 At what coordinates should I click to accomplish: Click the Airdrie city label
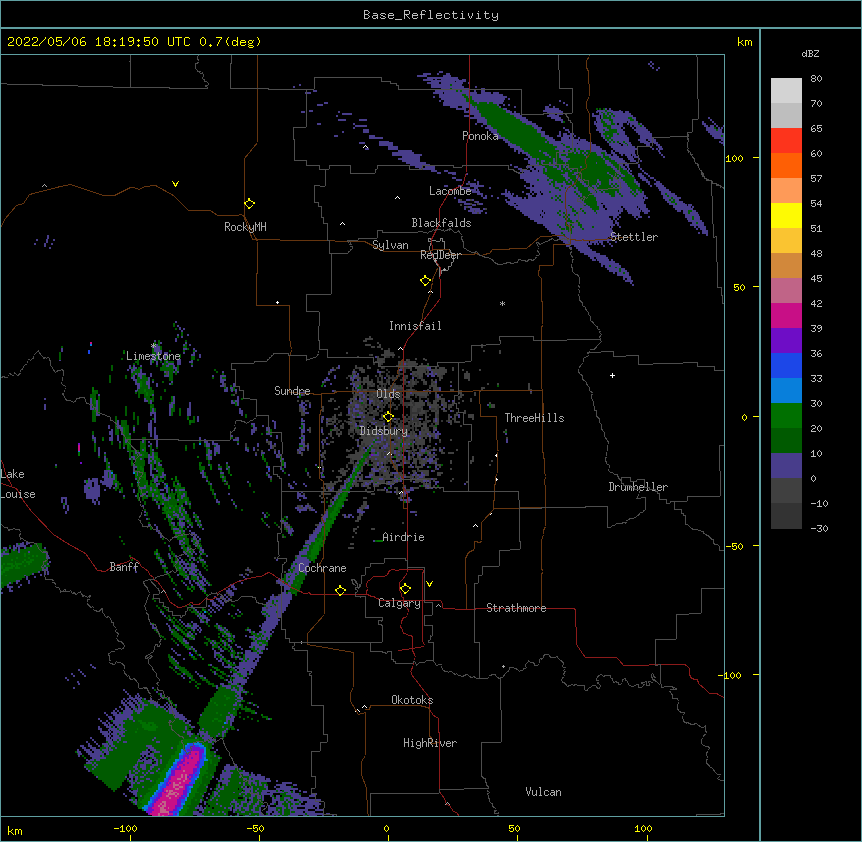coord(404,537)
